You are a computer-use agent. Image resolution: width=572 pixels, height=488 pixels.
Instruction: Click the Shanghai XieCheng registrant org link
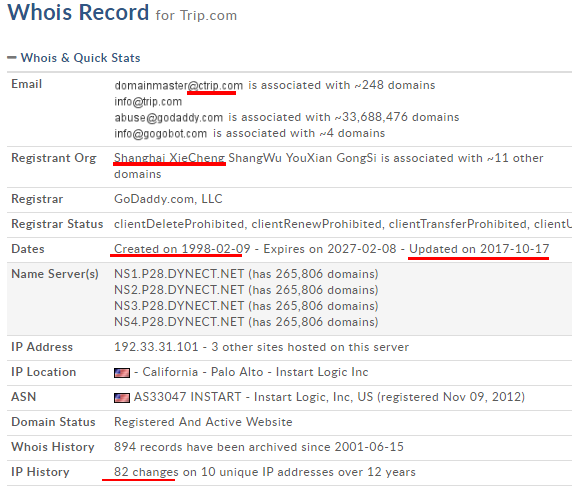pyautogui.click(x=170, y=158)
